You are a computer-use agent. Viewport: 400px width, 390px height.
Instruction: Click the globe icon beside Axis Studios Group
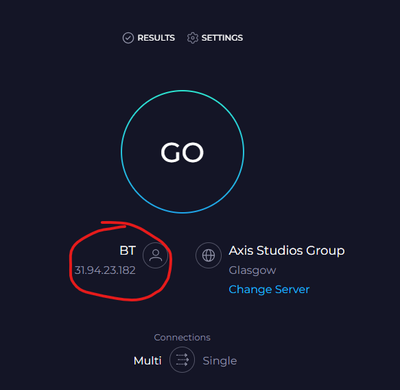coord(209,256)
